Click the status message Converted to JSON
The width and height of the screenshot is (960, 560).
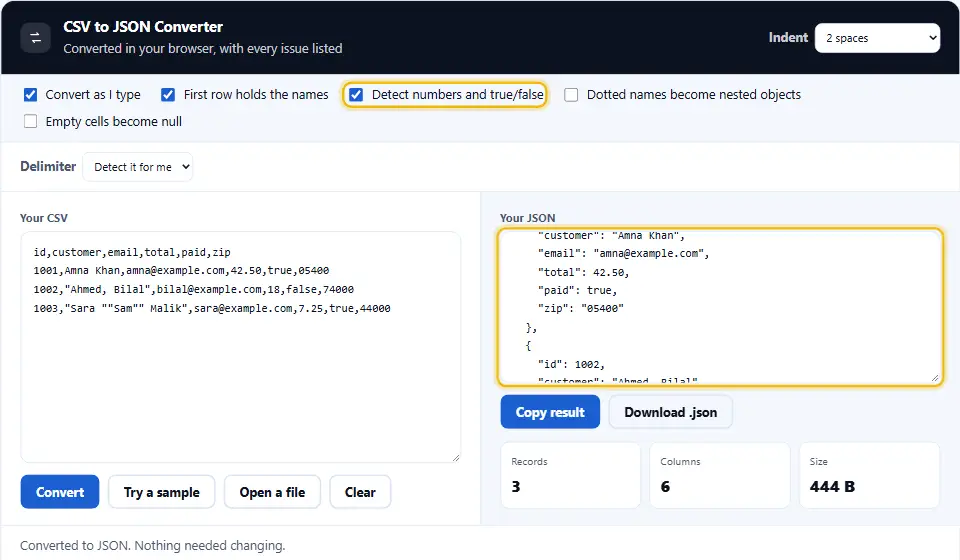pos(152,545)
